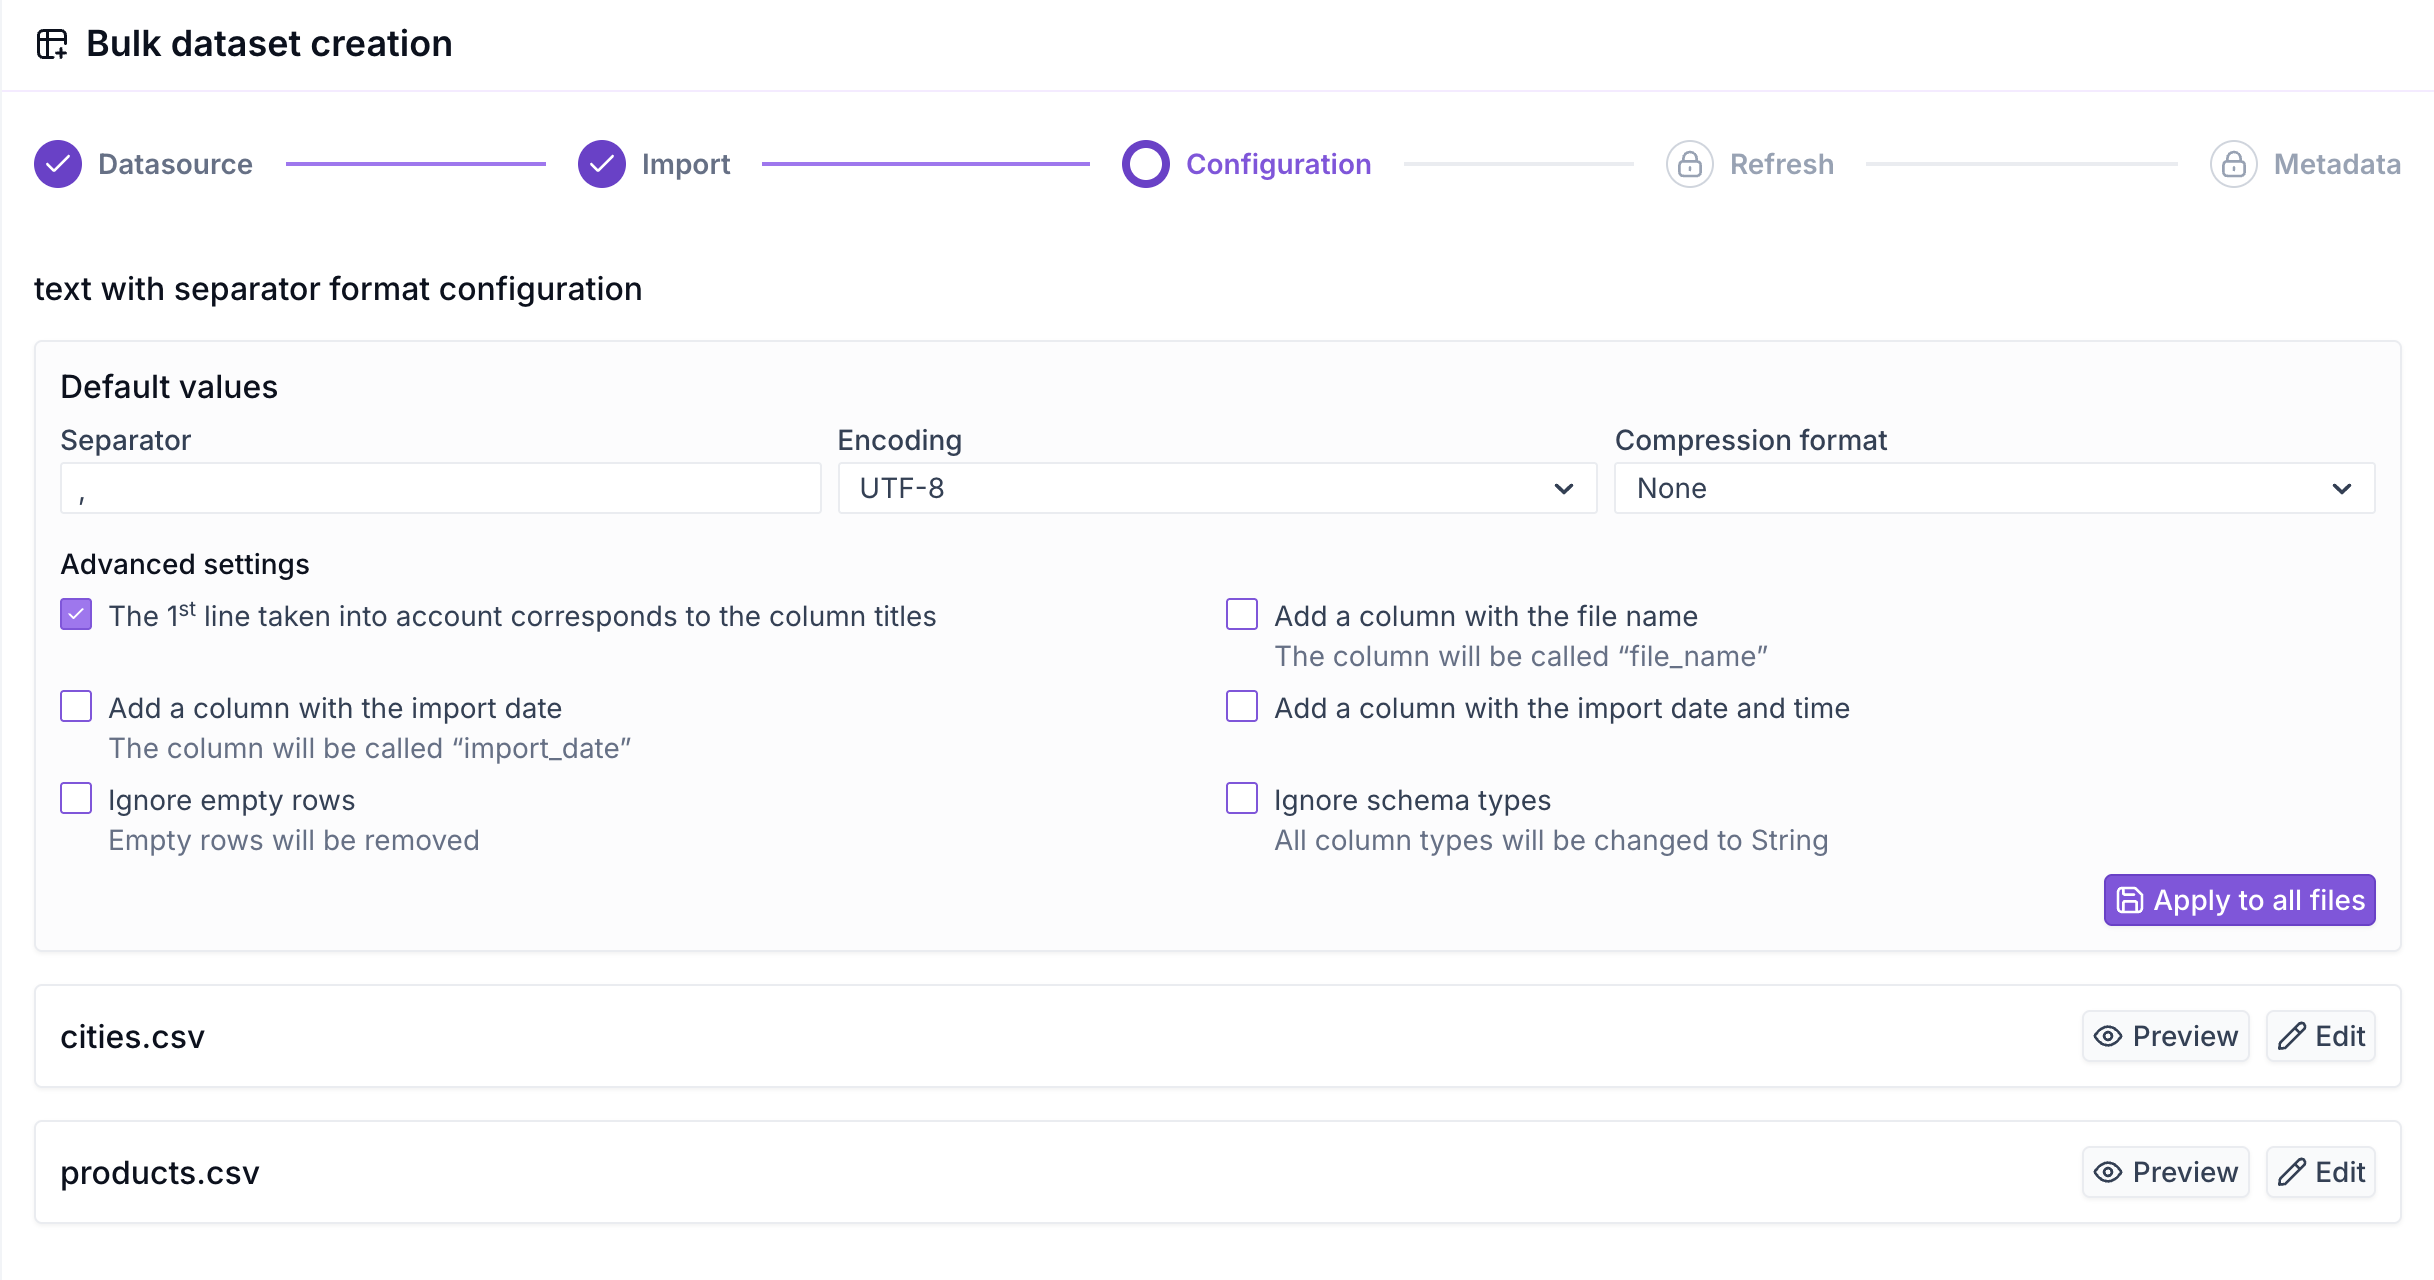This screenshot has width=2434, height=1280.
Task: Click the Import completed checkmark icon
Action: 602,164
